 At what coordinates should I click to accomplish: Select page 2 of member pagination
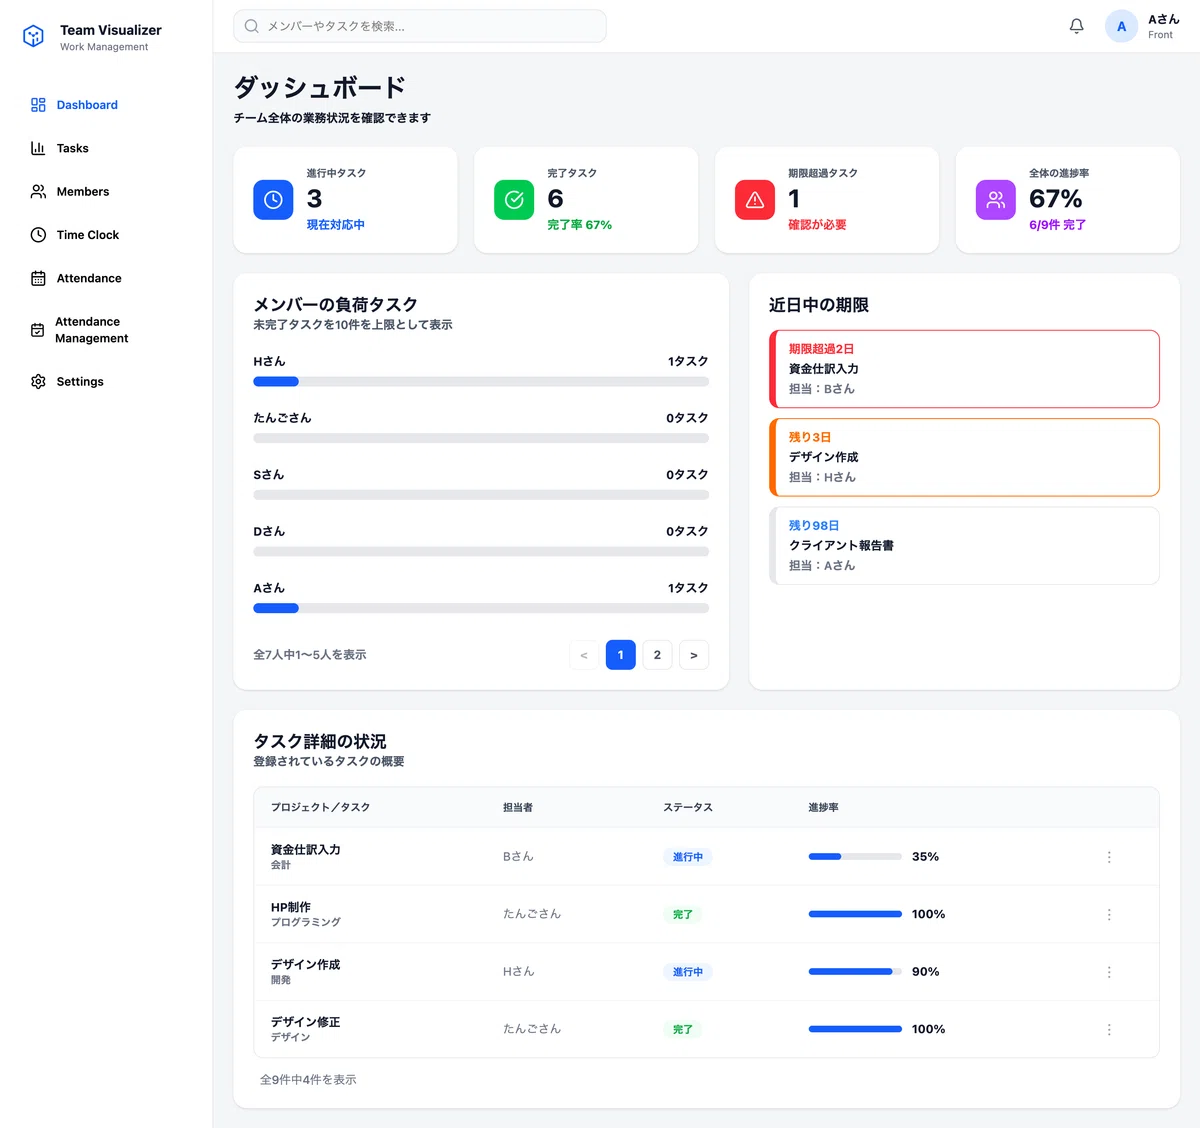pos(657,655)
